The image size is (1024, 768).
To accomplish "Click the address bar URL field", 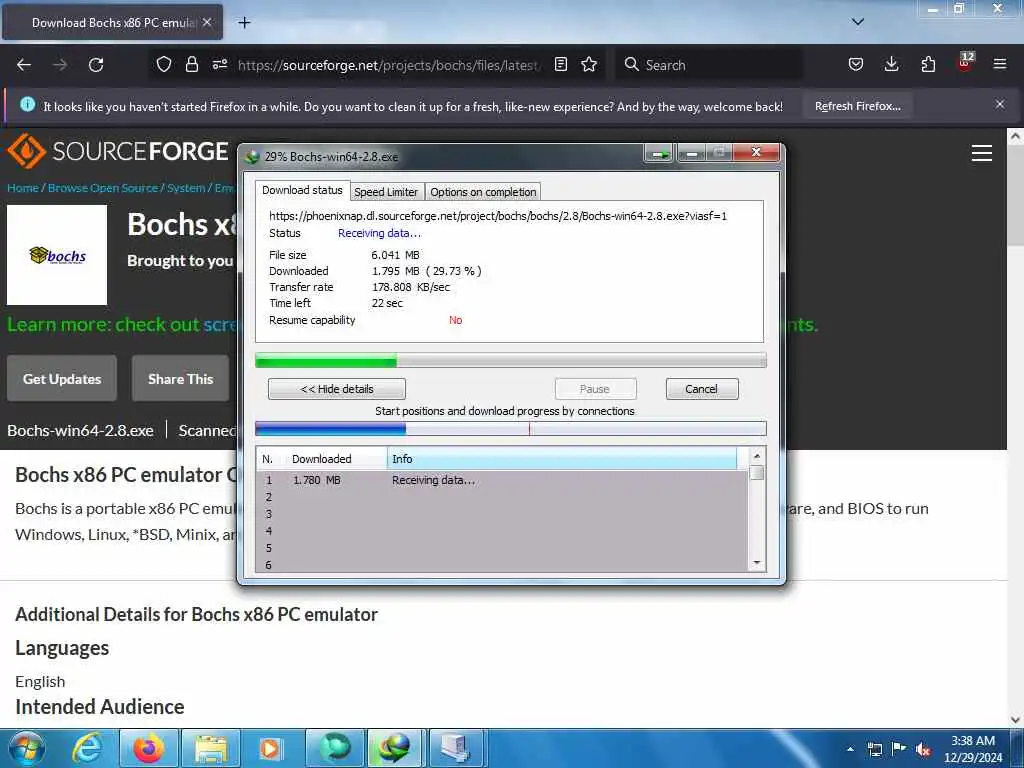I will tap(389, 65).
